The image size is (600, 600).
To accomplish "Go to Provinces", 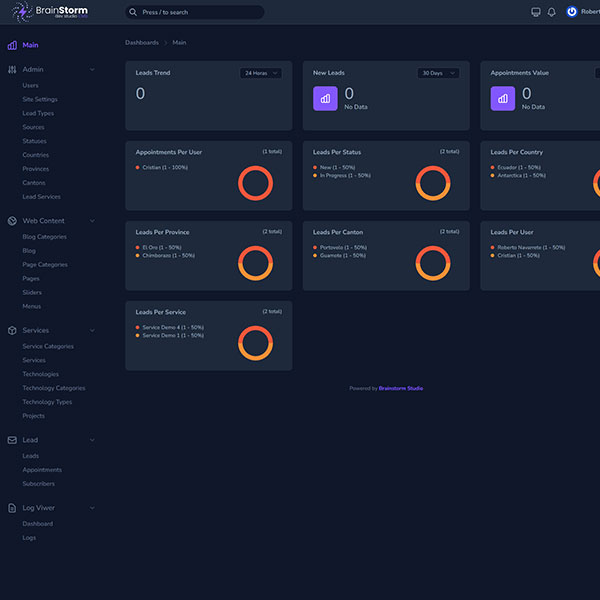I will (x=36, y=169).
